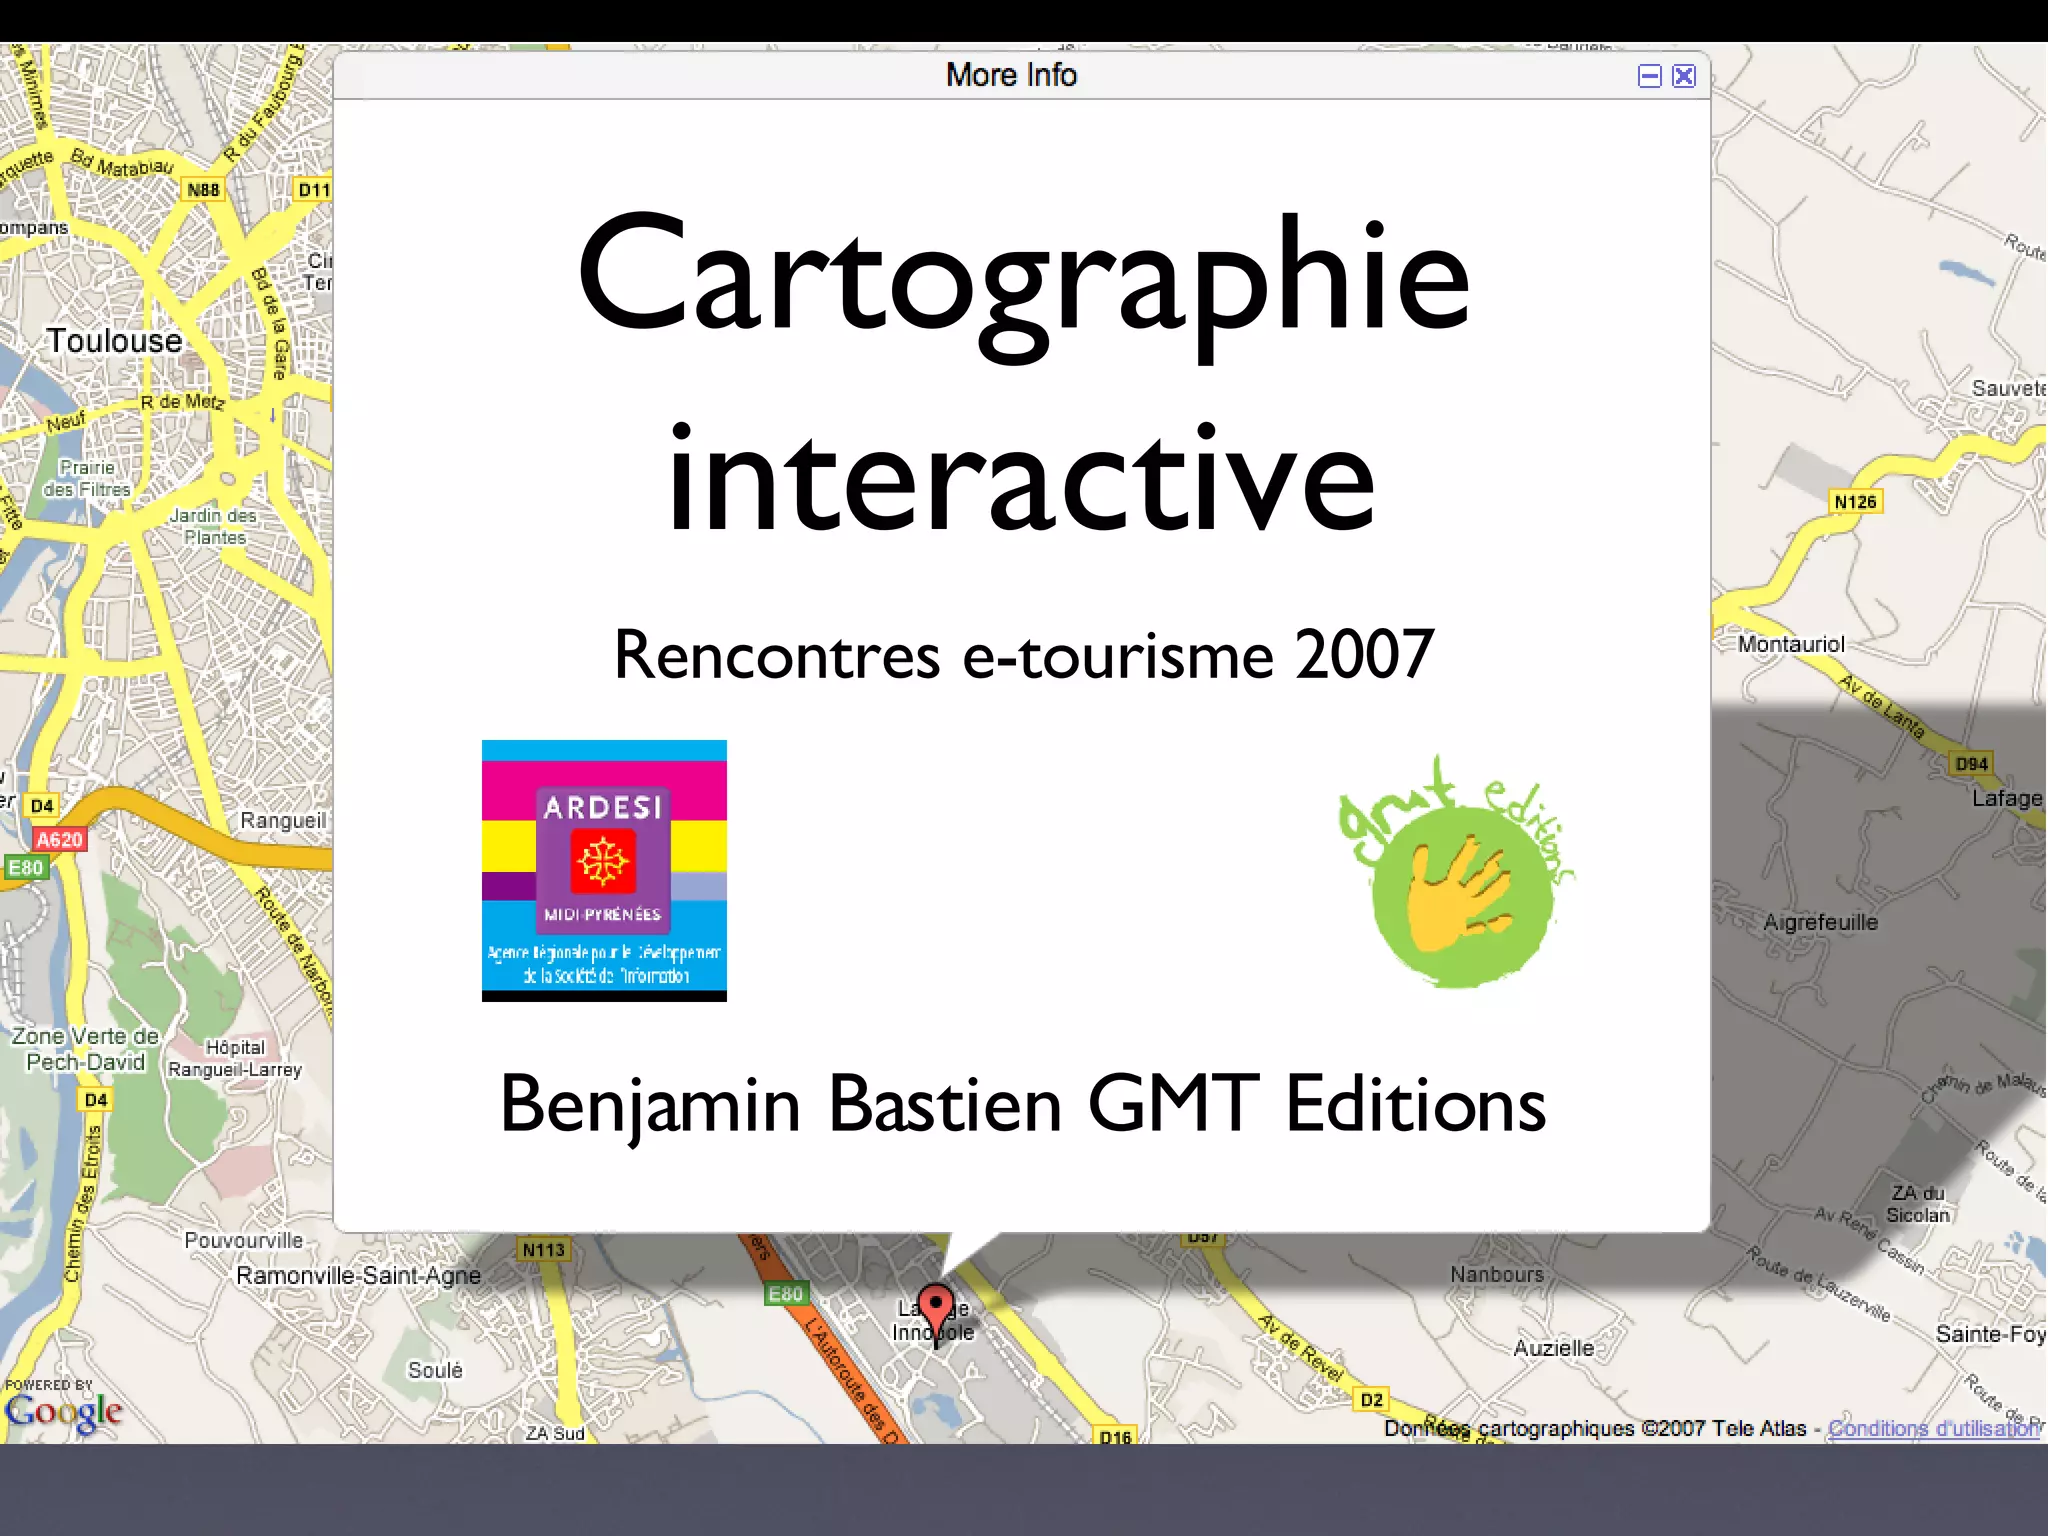Click the A620 red highway shield
The image size is (2048, 1536).
59,839
